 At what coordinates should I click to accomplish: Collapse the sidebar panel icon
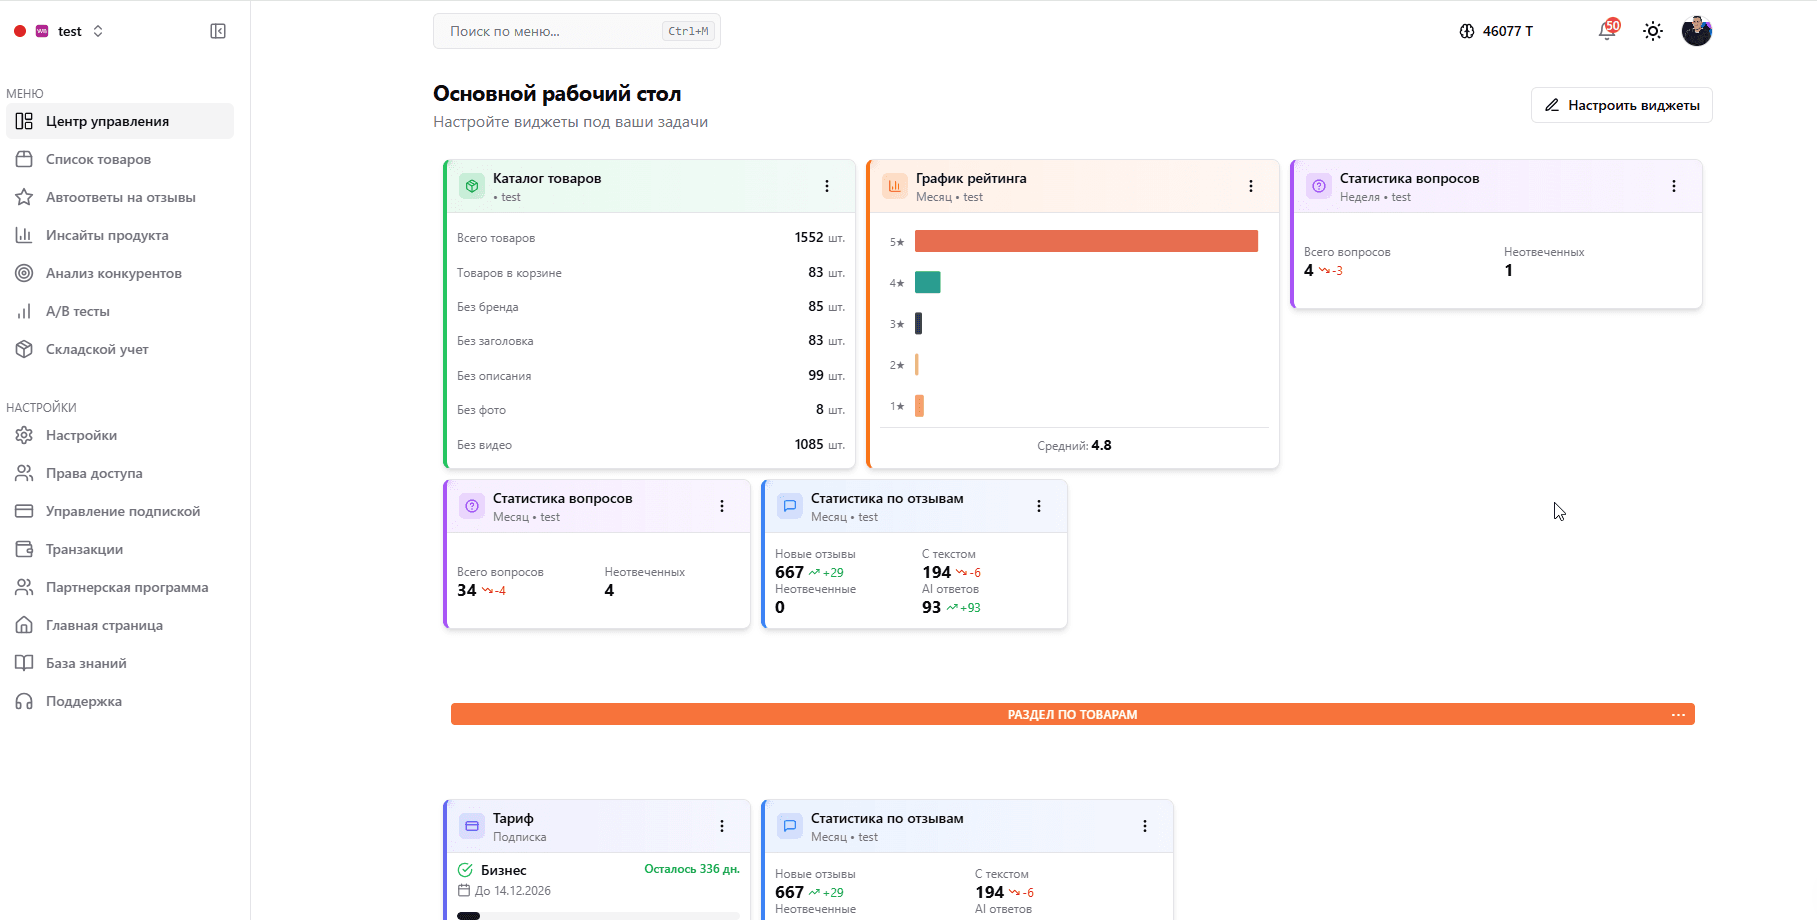tap(218, 31)
